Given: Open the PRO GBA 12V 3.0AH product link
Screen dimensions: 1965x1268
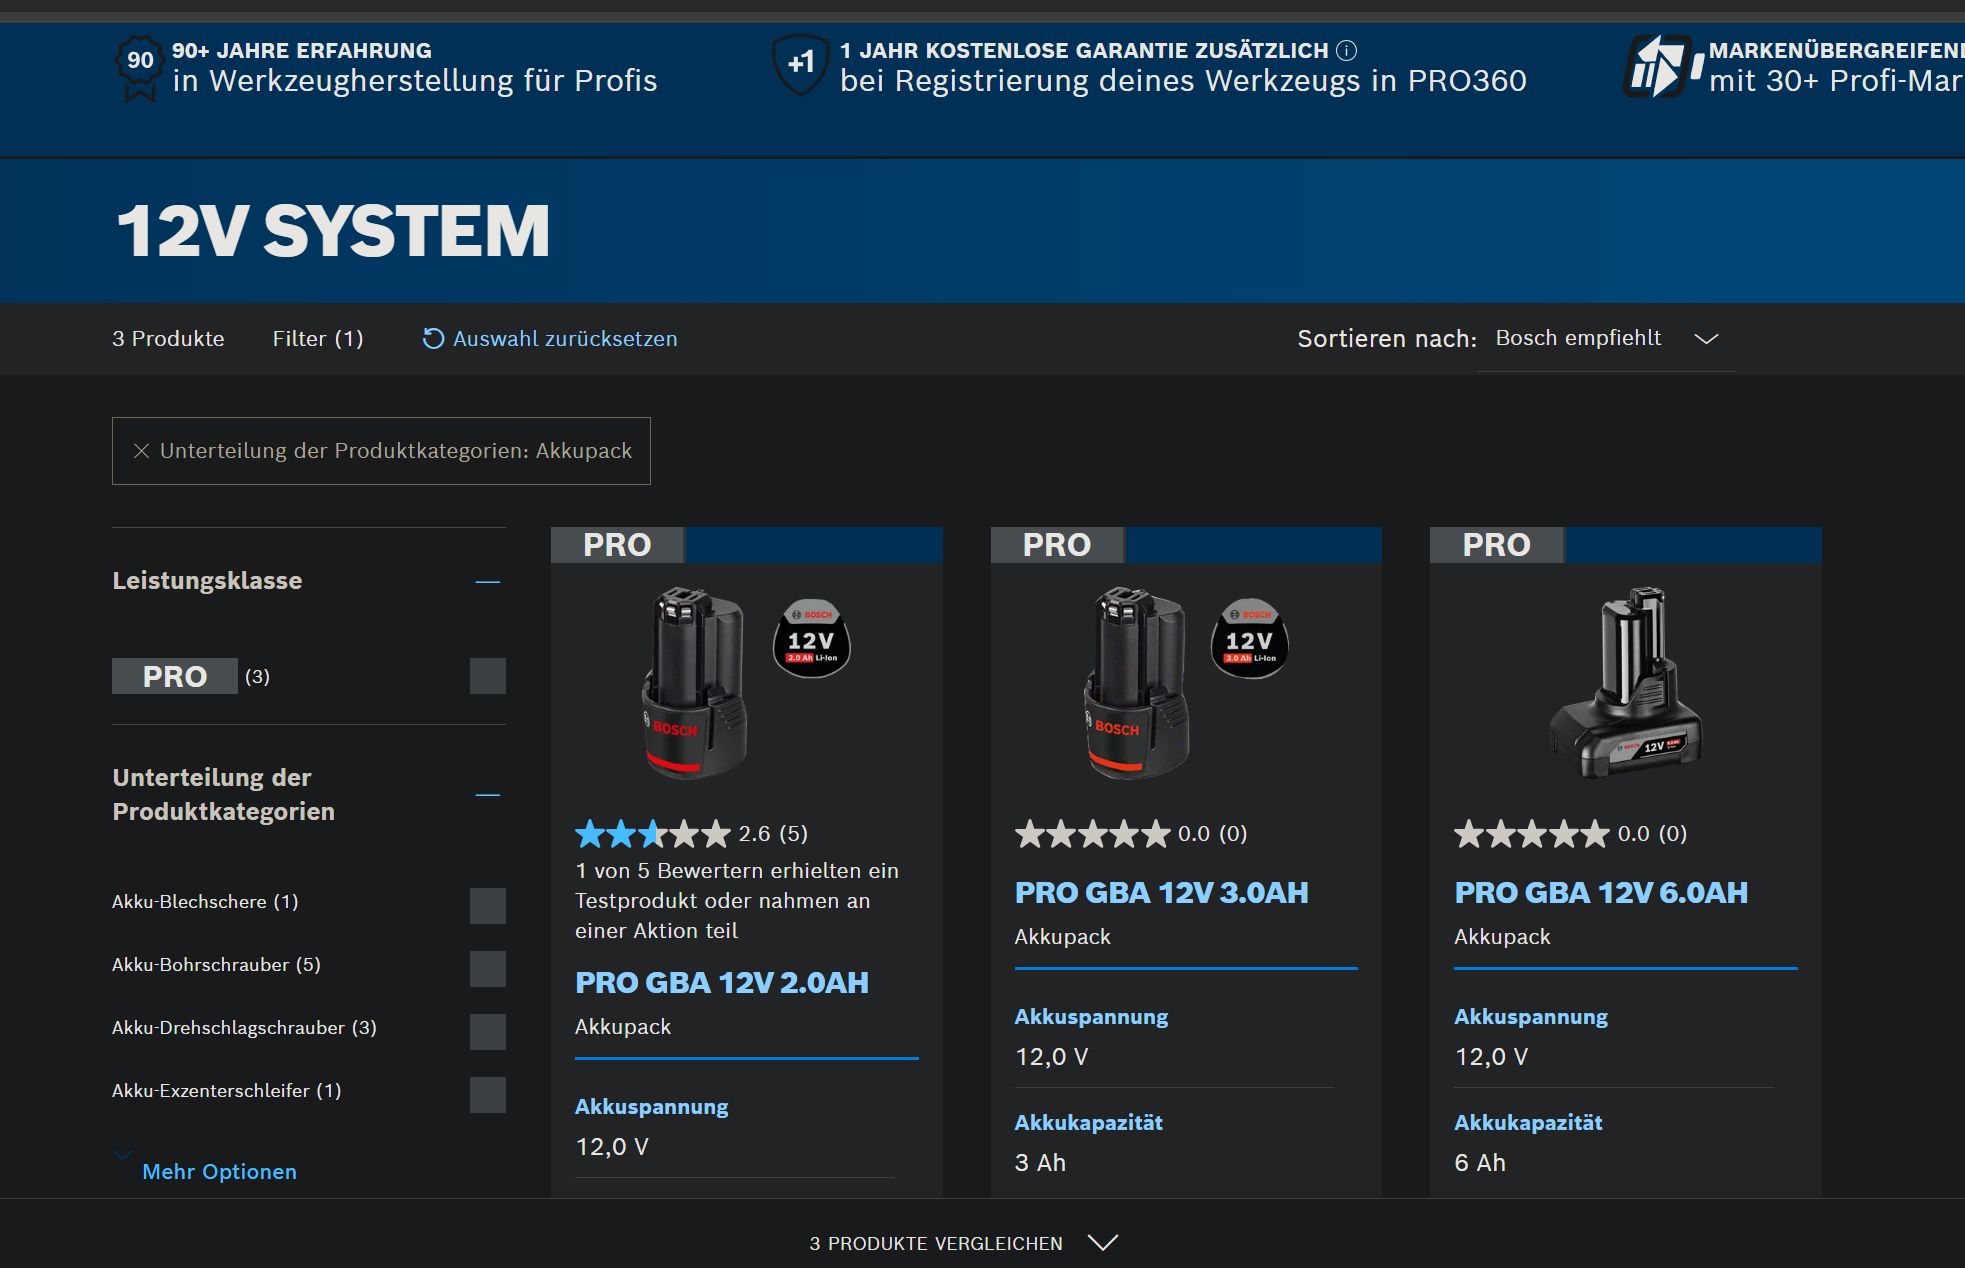Looking at the screenshot, I should pyautogui.click(x=1161, y=893).
